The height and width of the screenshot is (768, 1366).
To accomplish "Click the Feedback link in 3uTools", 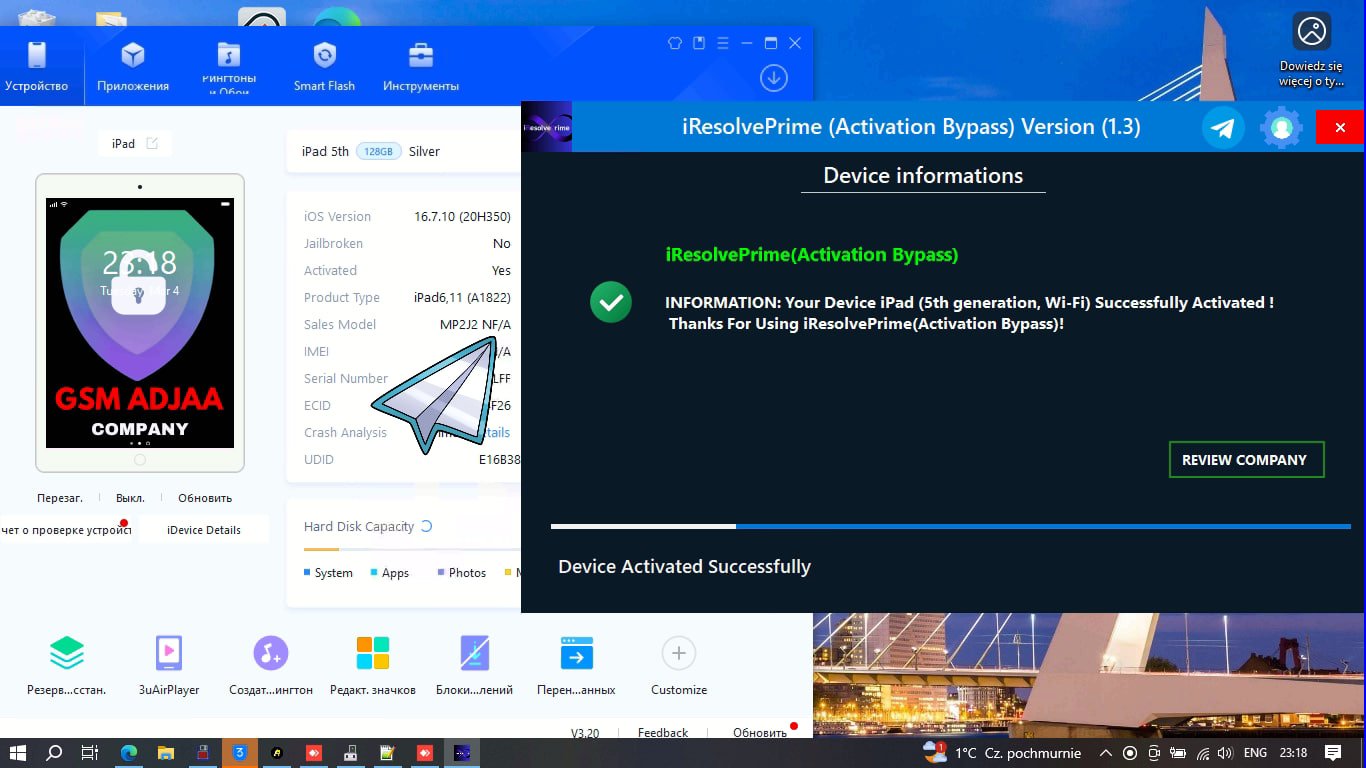I will pos(663,732).
